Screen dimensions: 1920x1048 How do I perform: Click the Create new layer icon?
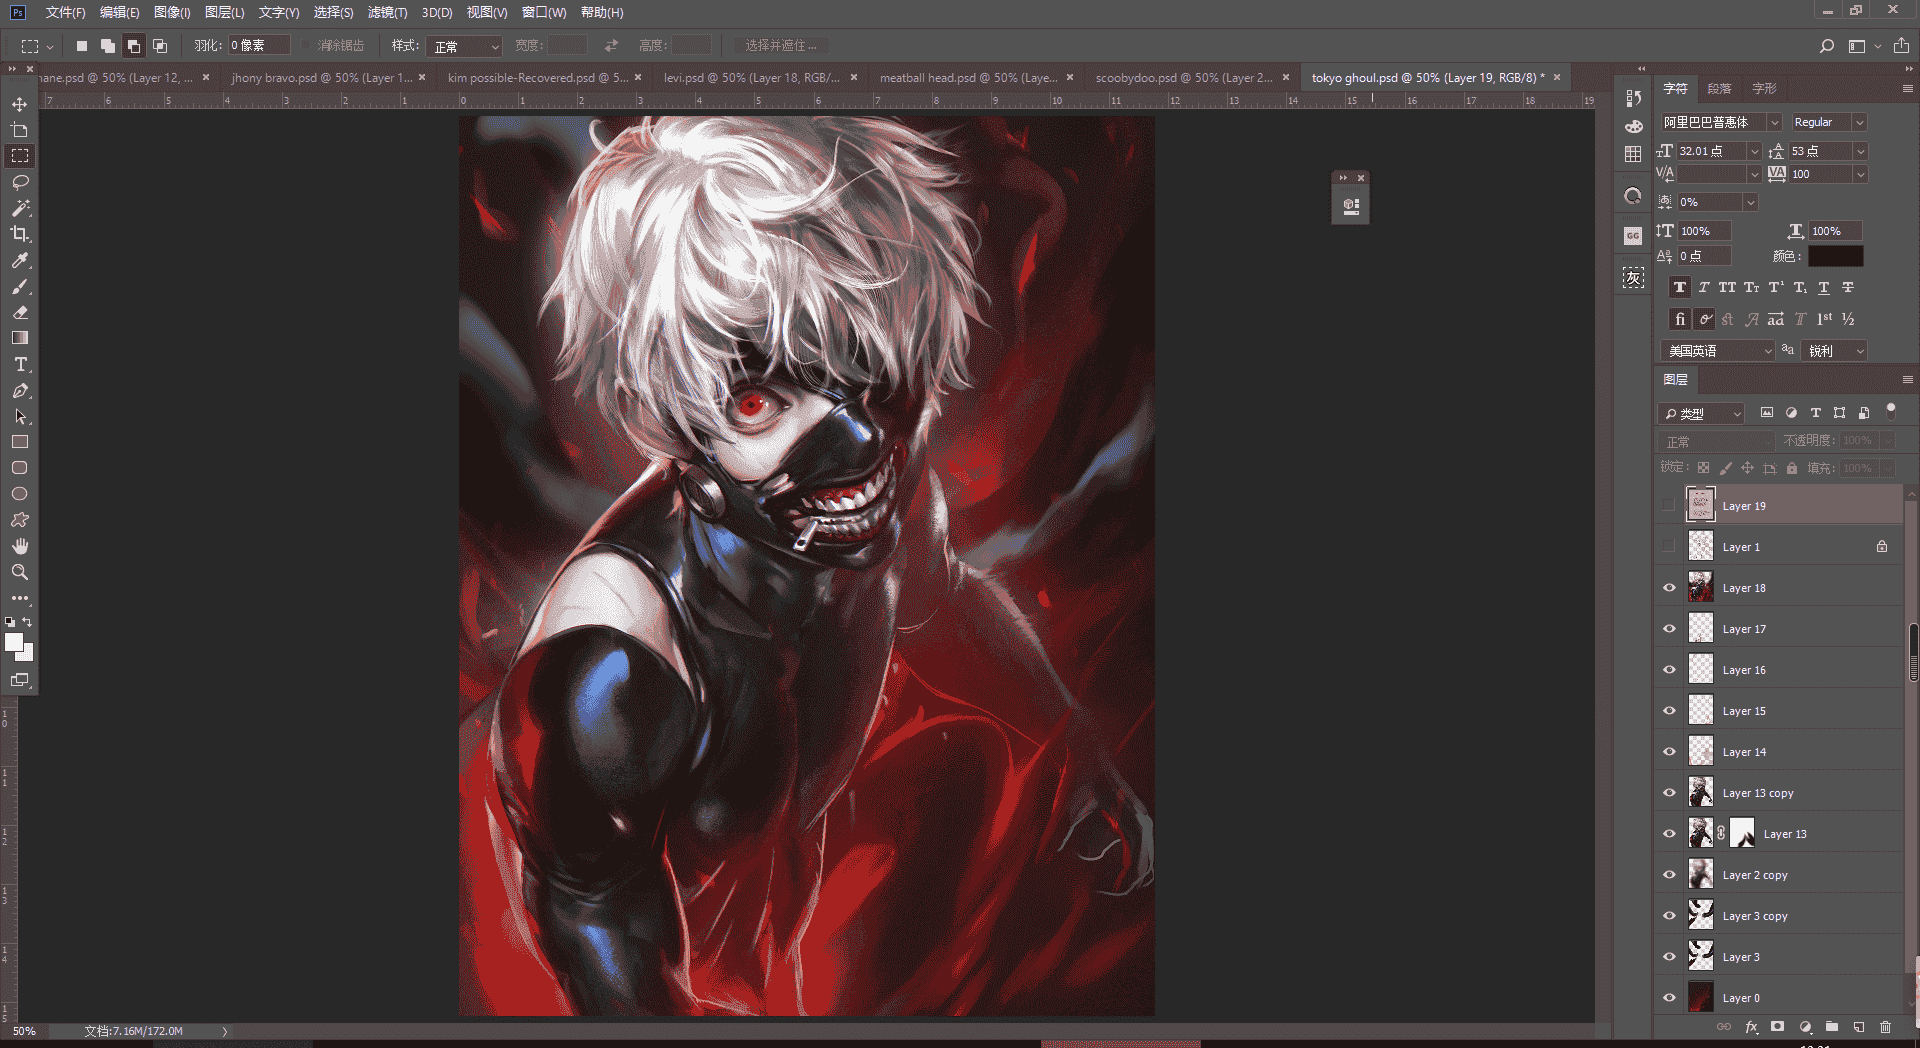(x=1858, y=1027)
